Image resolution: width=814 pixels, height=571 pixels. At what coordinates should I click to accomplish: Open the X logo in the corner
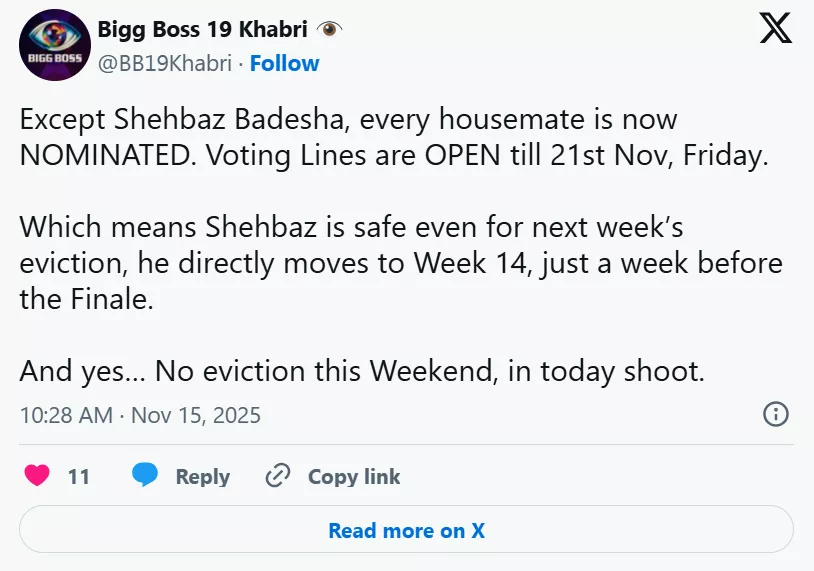coord(775,30)
